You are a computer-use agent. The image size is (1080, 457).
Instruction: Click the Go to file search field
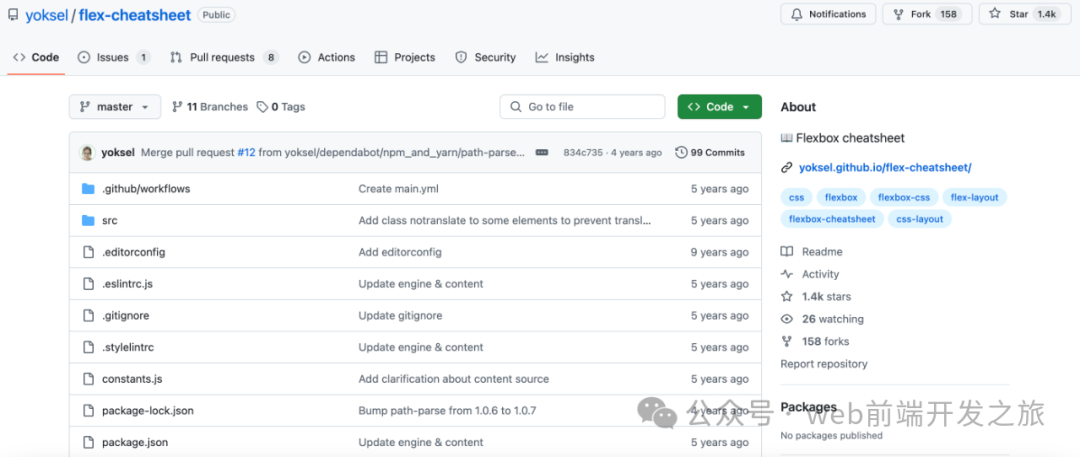(x=582, y=107)
